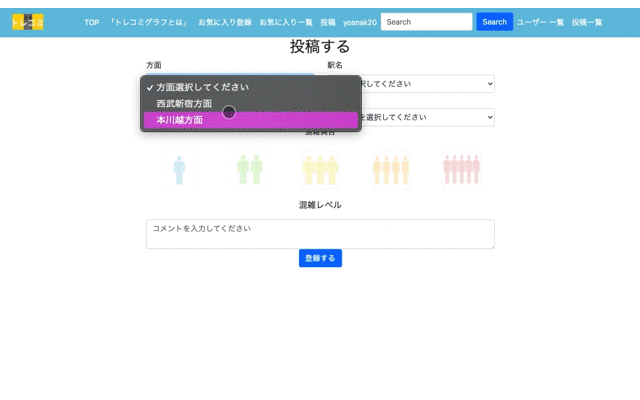This screenshot has width=640, height=400.
Task: Open お気に入り一覧 in the navbar
Action: (286, 22)
